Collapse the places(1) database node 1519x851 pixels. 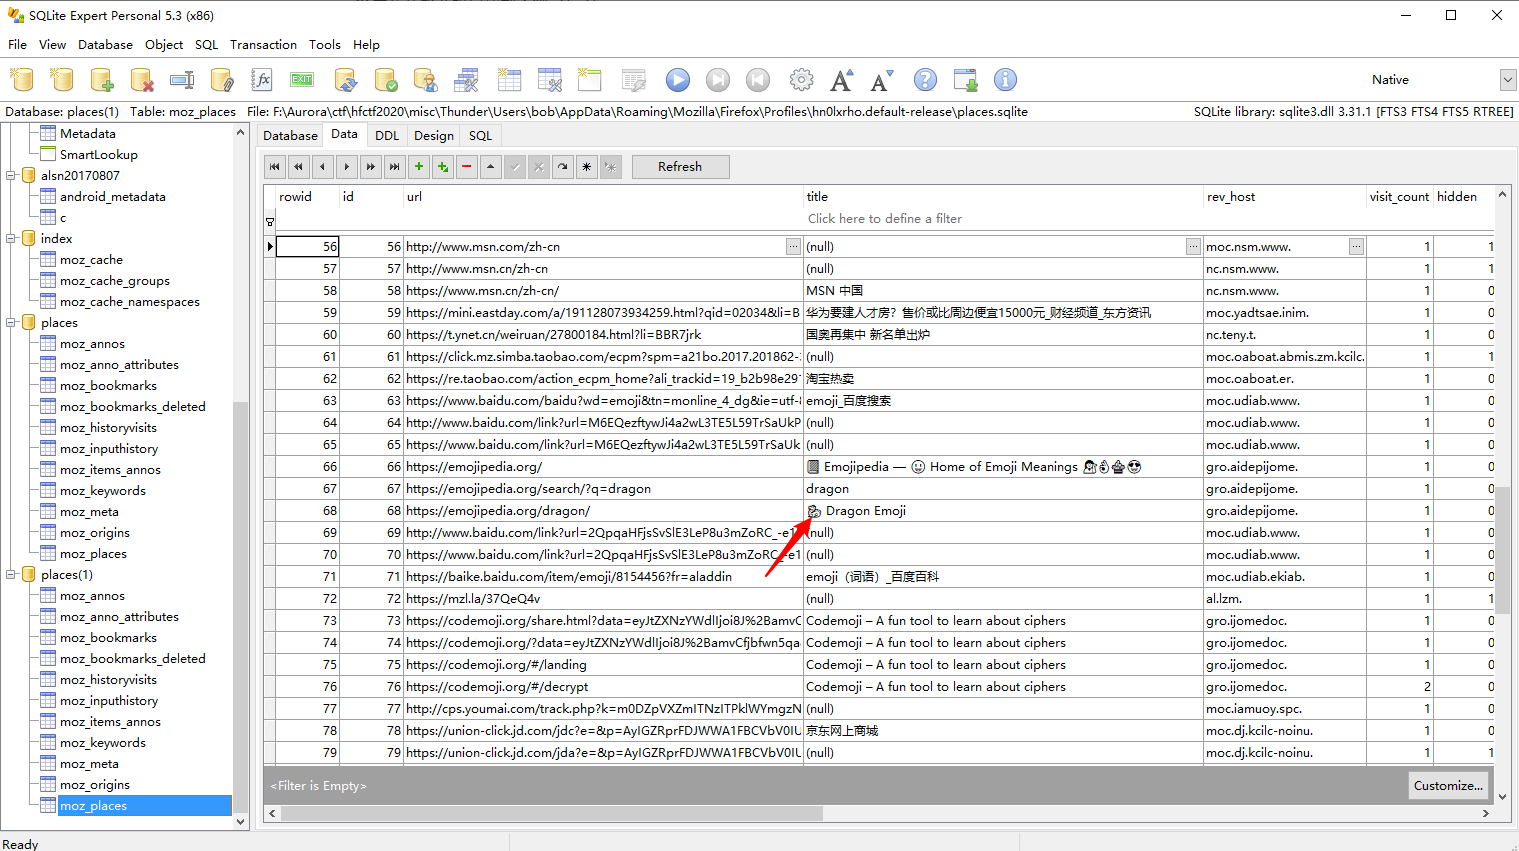[x=11, y=575]
